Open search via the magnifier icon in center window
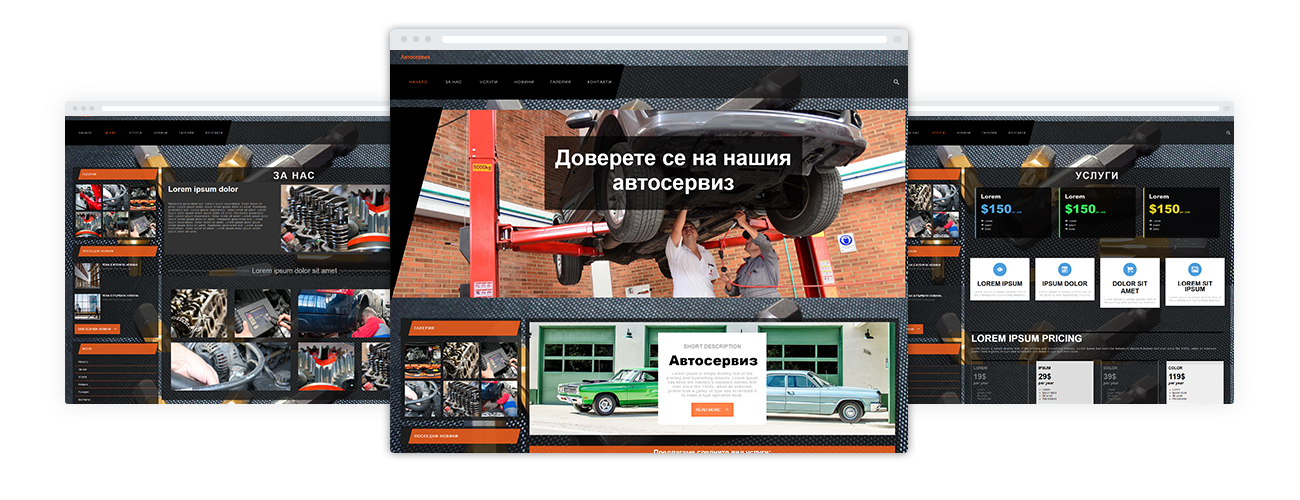The height and width of the screenshot is (500, 1300). coord(896,82)
